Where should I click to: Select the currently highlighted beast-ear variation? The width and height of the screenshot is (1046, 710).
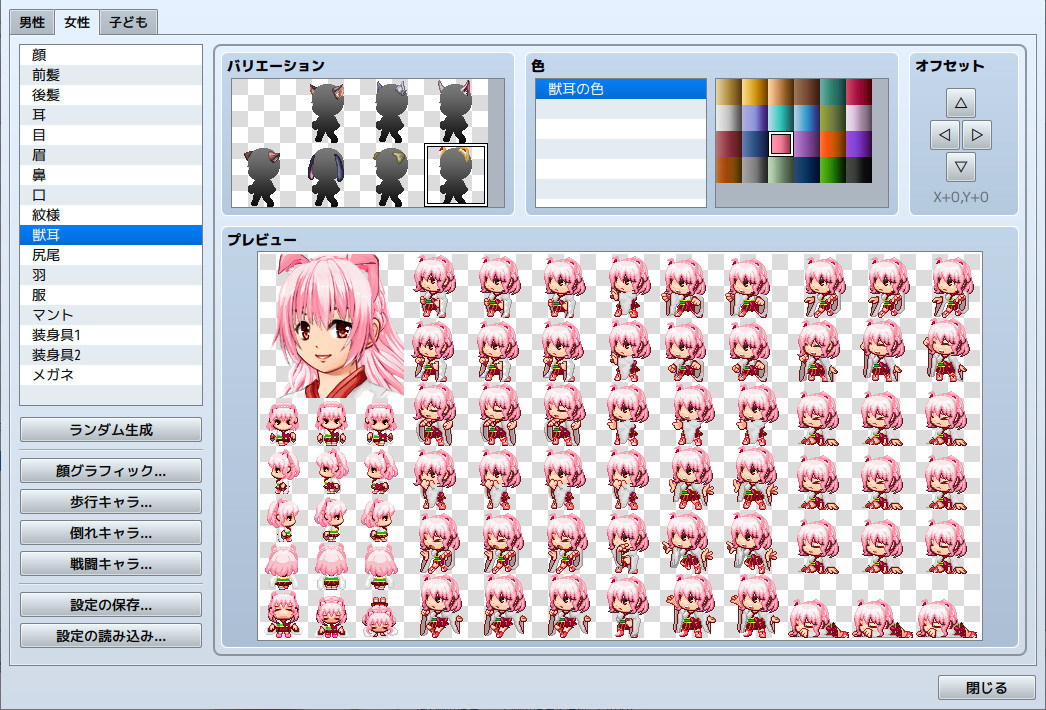pyautogui.click(x=455, y=172)
